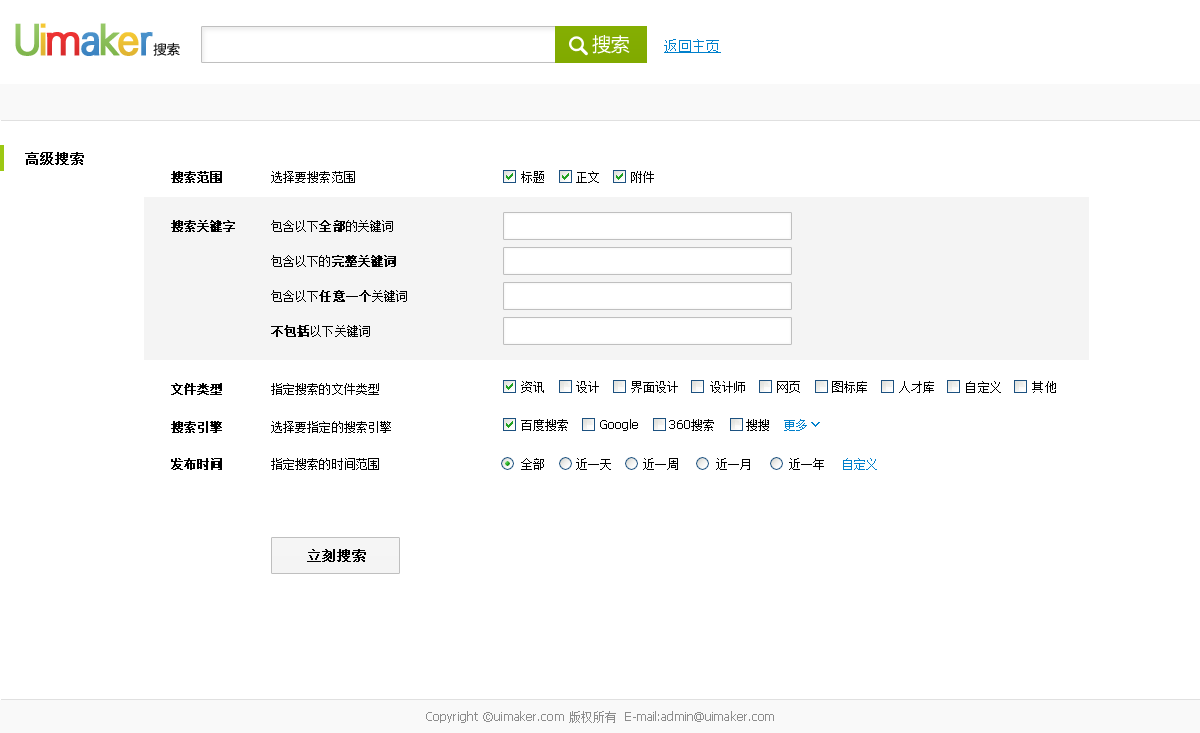Disable the 附件 checkbox
1200x733 pixels.
click(620, 177)
